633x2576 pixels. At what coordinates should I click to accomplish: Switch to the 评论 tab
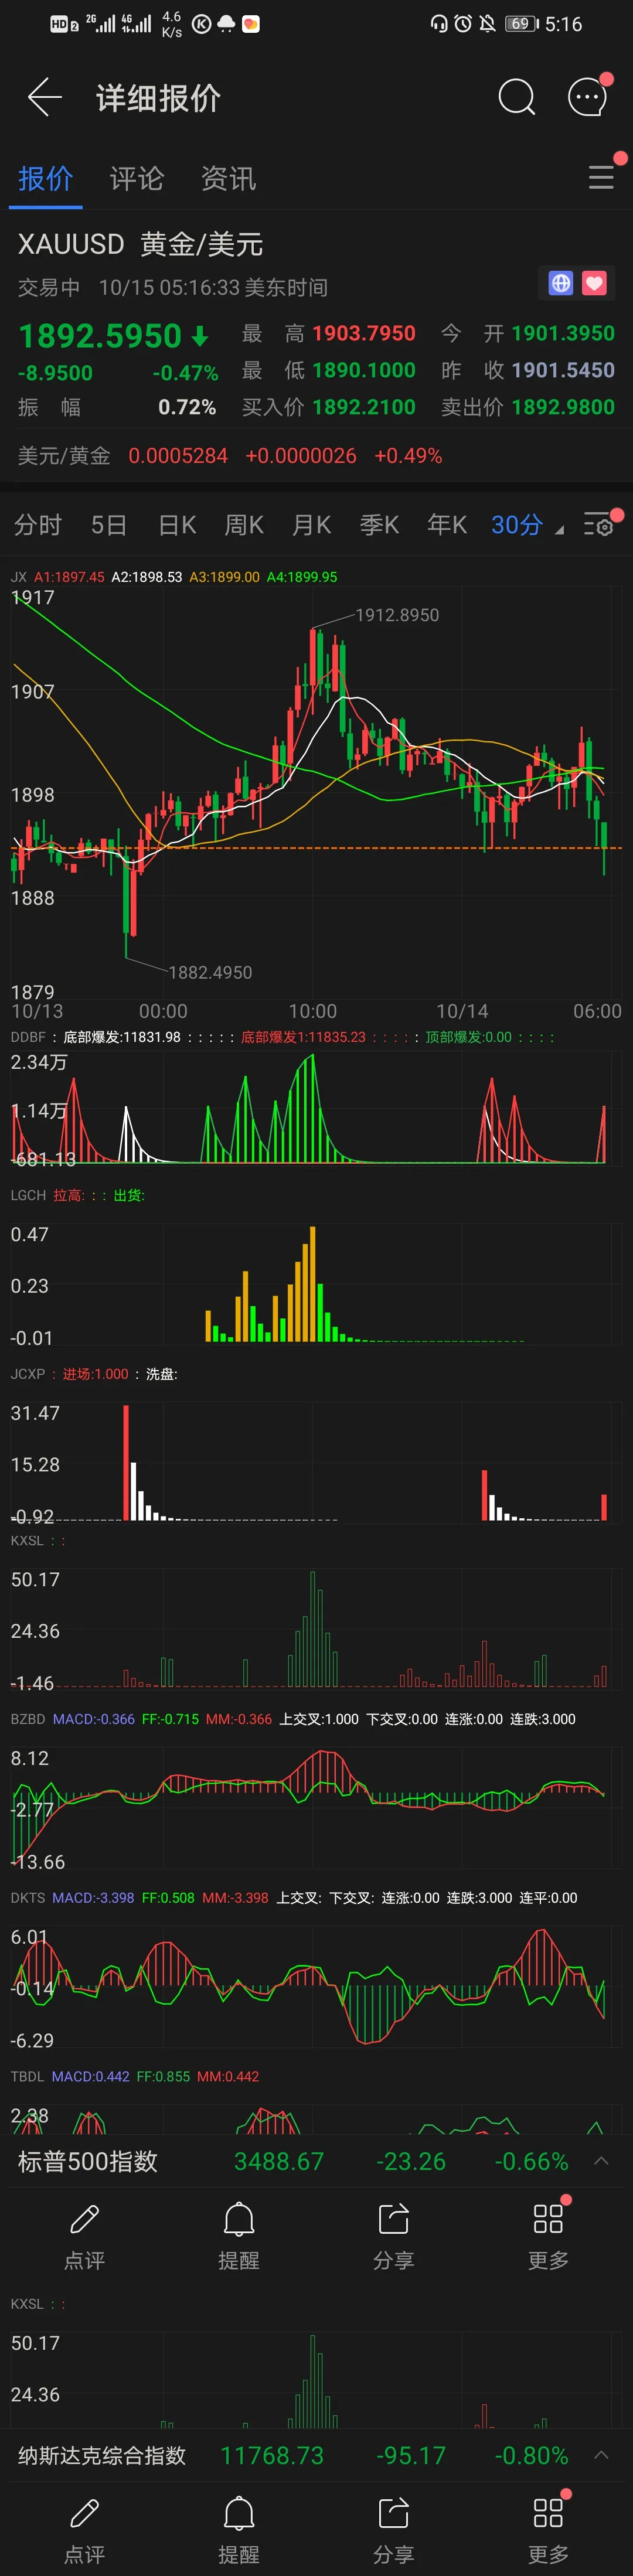pyautogui.click(x=137, y=178)
